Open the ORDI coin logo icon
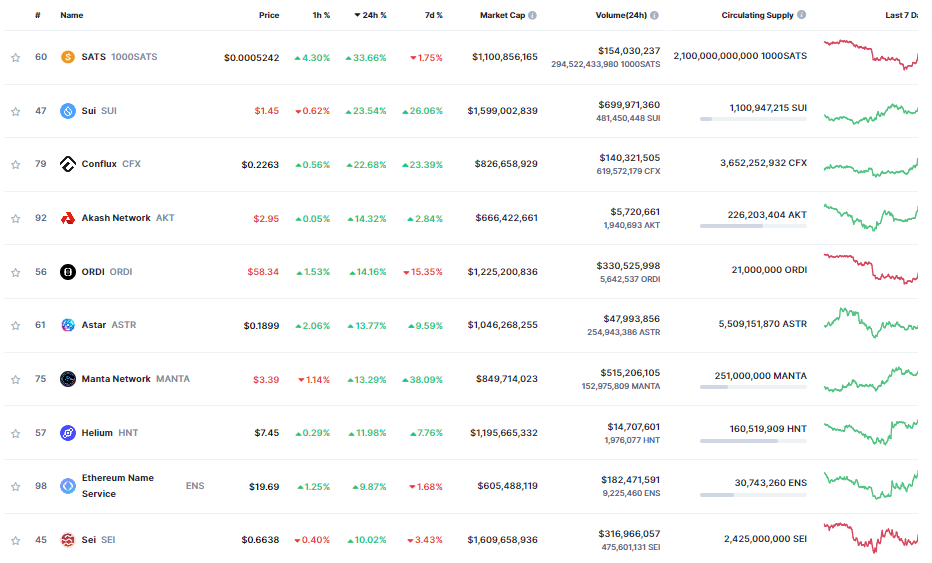 [68, 272]
